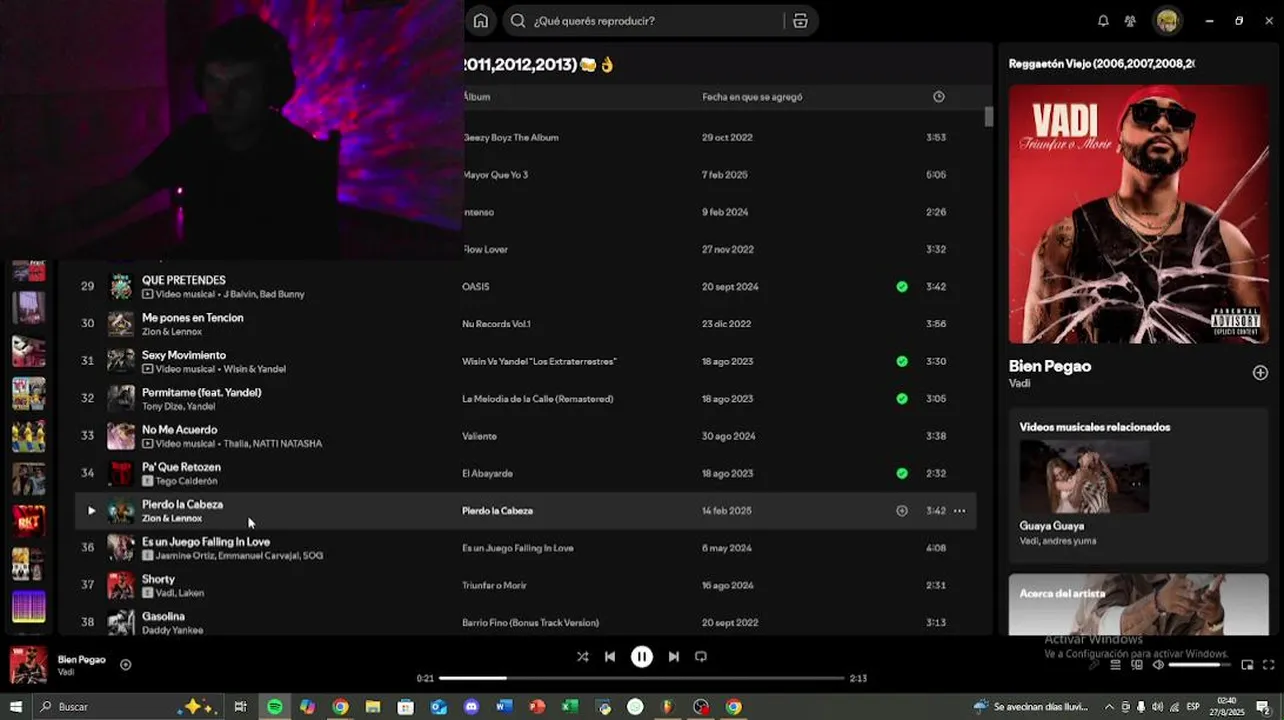Image resolution: width=1284 pixels, height=720 pixels.
Task: Open the play queue icon
Action: [x=1115, y=665]
